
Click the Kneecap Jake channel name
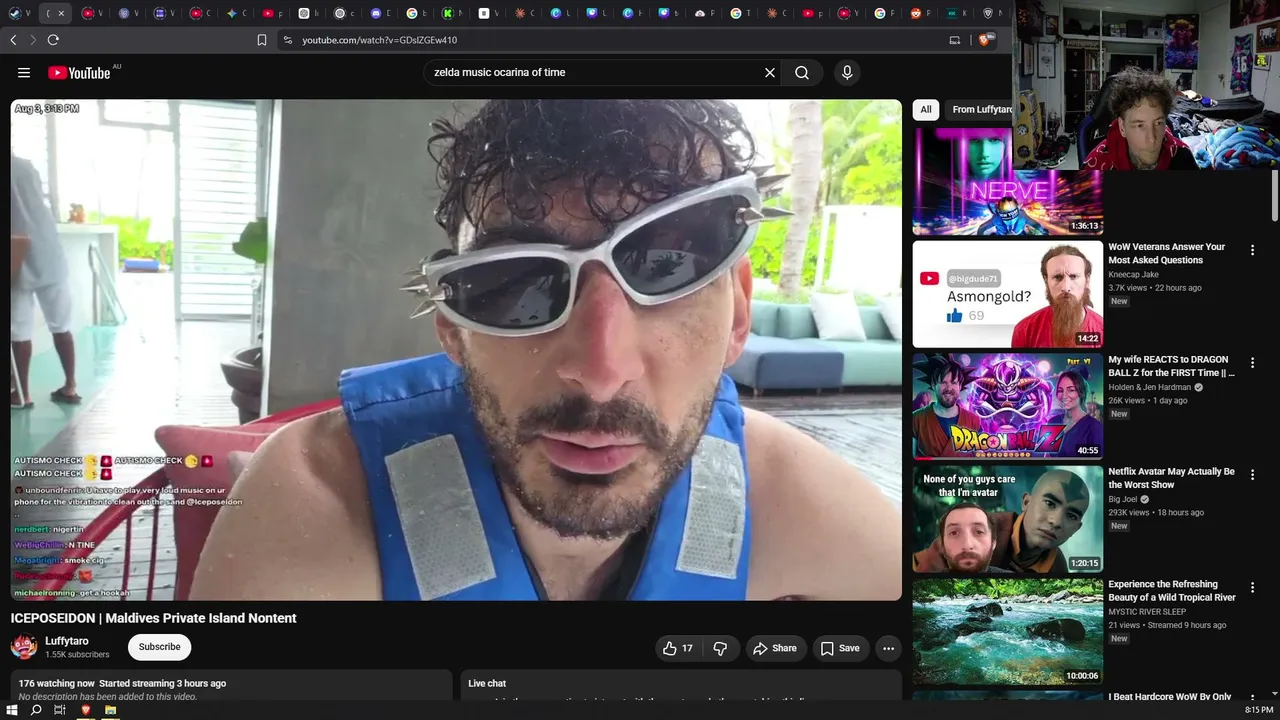click(1133, 275)
